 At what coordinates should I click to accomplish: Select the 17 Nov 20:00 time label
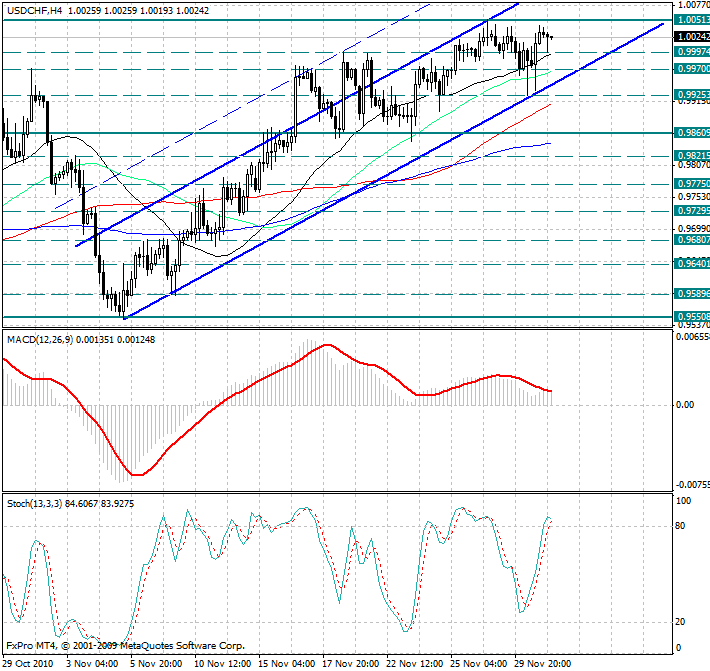click(x=351, y=664)
